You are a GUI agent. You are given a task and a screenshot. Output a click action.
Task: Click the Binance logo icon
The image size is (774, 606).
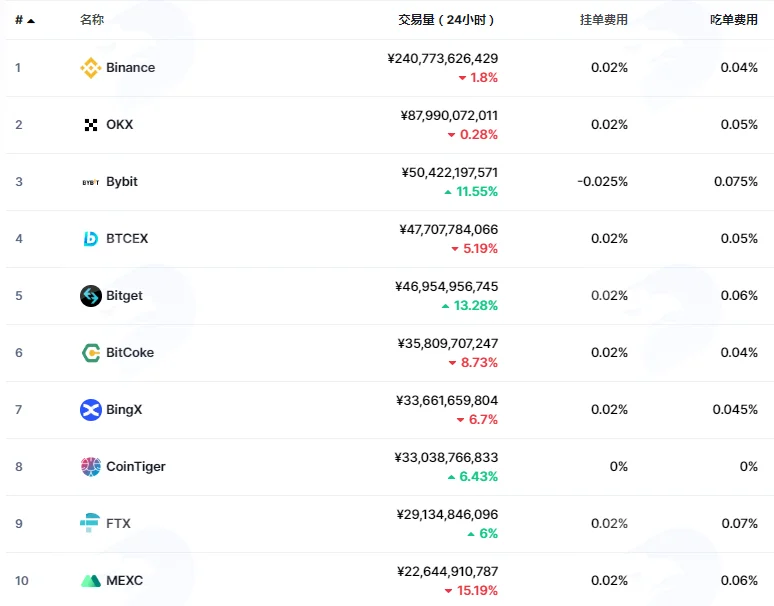[91, 68]
